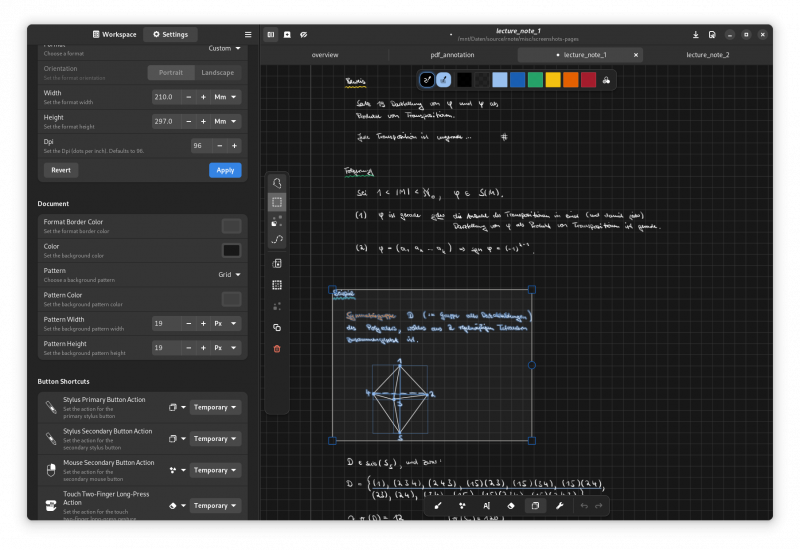Image resolution: width=800 pixels, height=550 pixels.
Task: Open the Width unit dropdown (Mm)
Action: click(226, 97)
